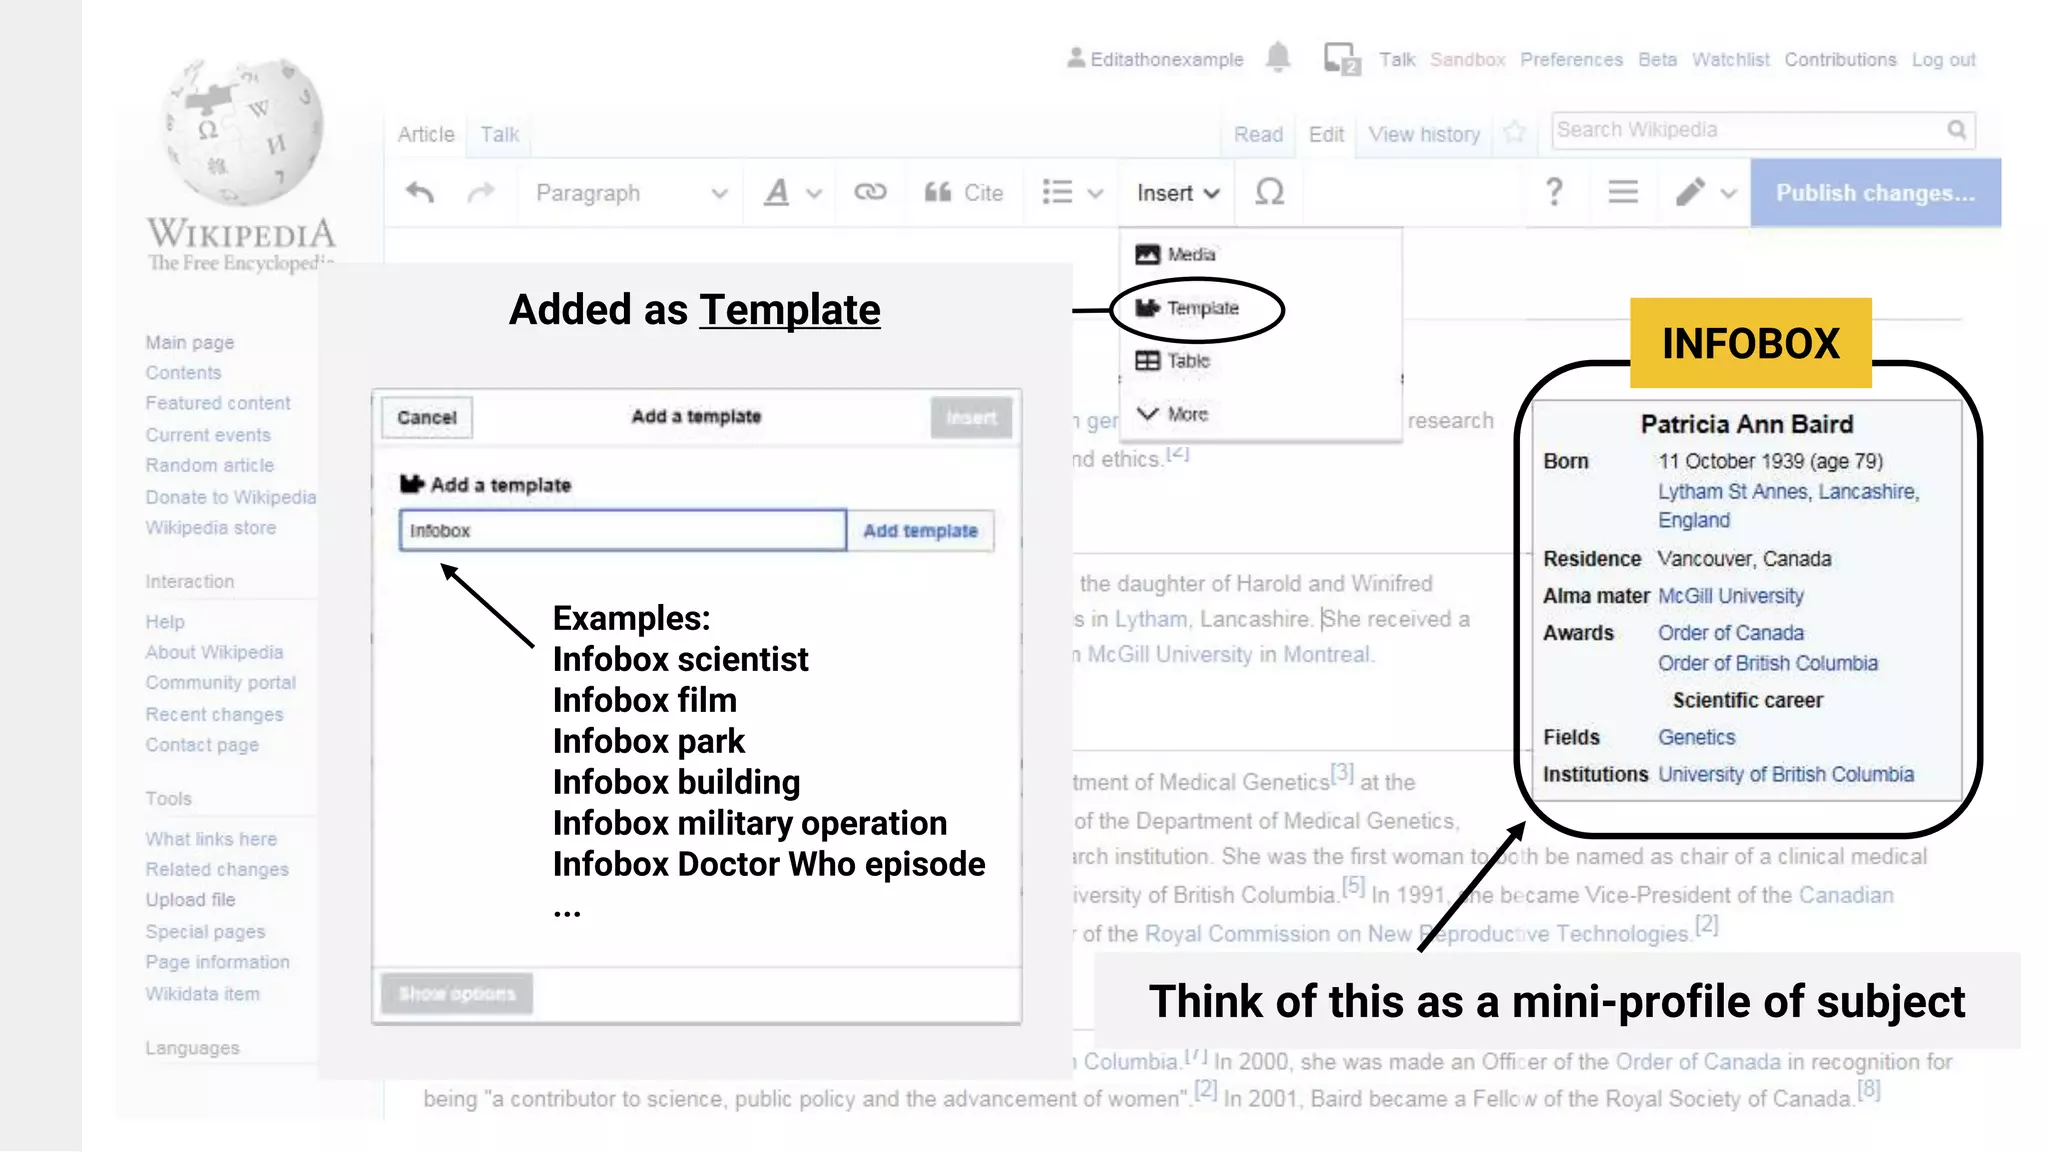This screenshot has width=2048, height=1152.
Task: Open What links here tool link
Action: click(x=211, y=839)
